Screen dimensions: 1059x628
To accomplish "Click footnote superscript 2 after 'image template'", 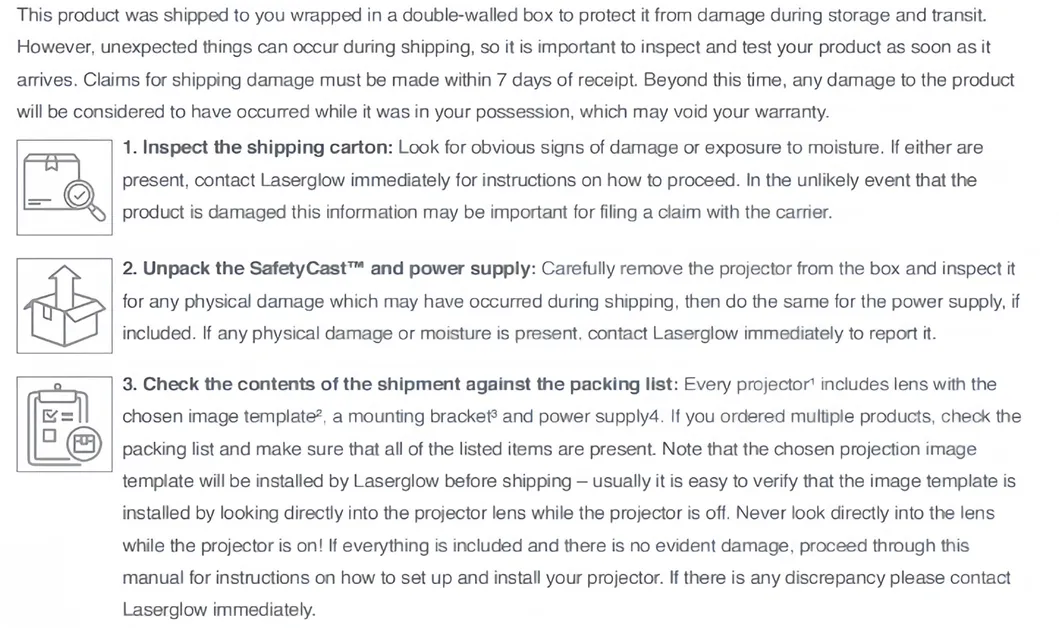I will 319,413.
